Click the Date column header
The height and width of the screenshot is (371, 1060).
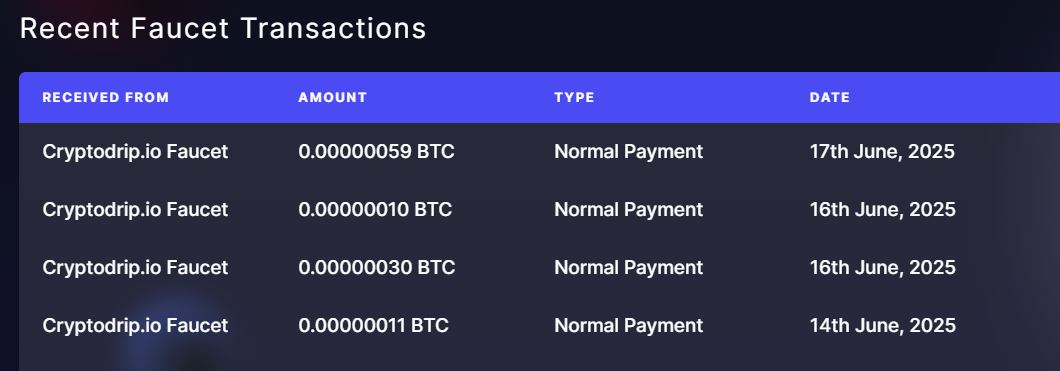pos(829,97)
